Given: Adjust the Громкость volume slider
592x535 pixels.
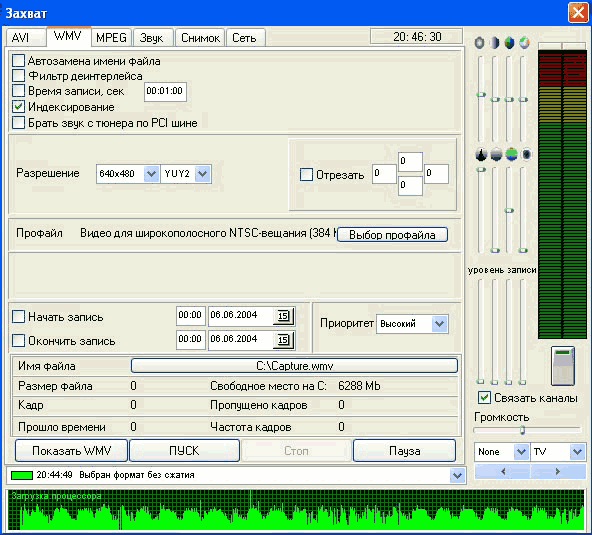Looking at the screenshot, I should [x=523, y=430].
